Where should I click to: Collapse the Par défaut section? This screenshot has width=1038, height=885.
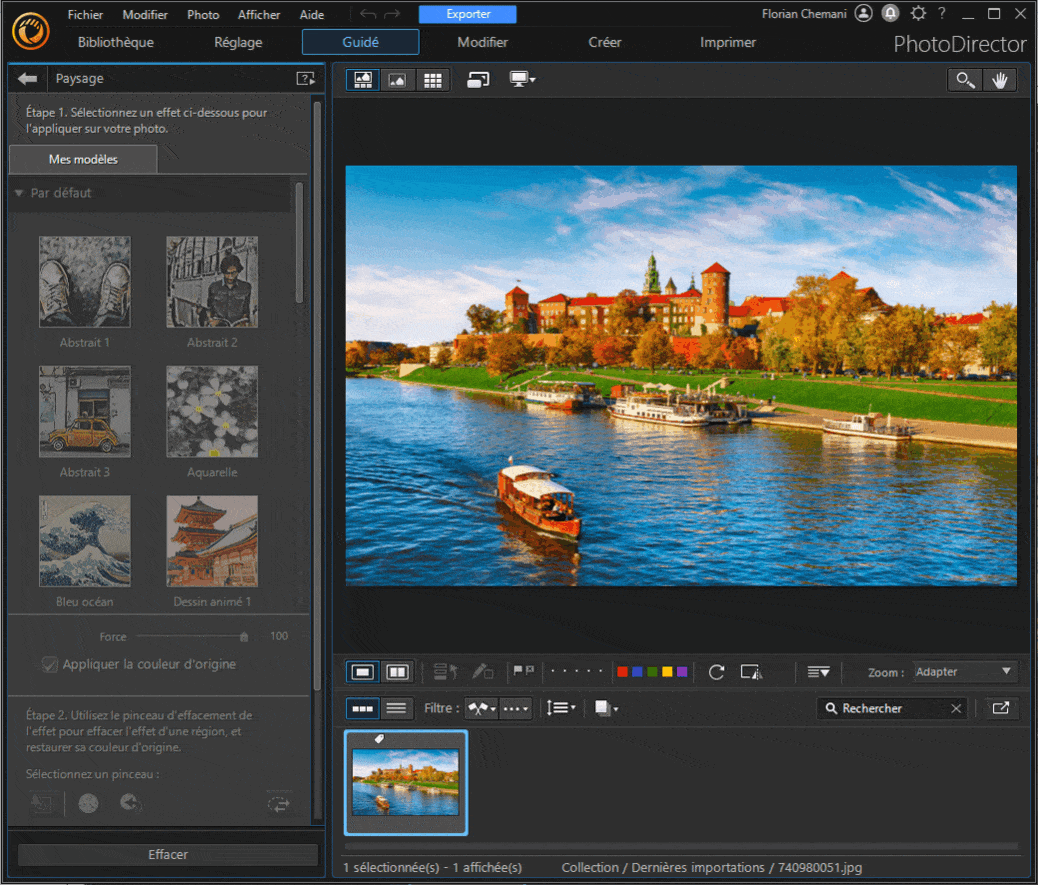(x=19, y=193)
